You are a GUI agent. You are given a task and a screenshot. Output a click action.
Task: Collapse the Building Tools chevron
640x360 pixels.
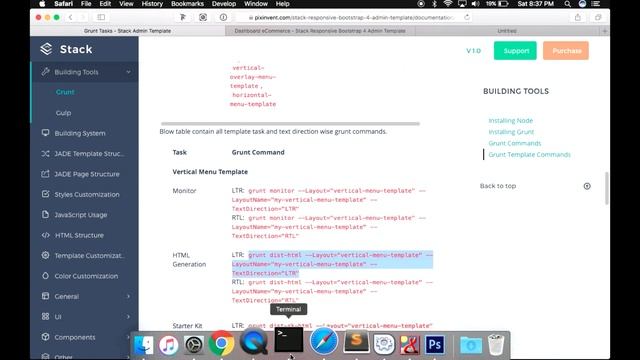[x=128, y=72]
